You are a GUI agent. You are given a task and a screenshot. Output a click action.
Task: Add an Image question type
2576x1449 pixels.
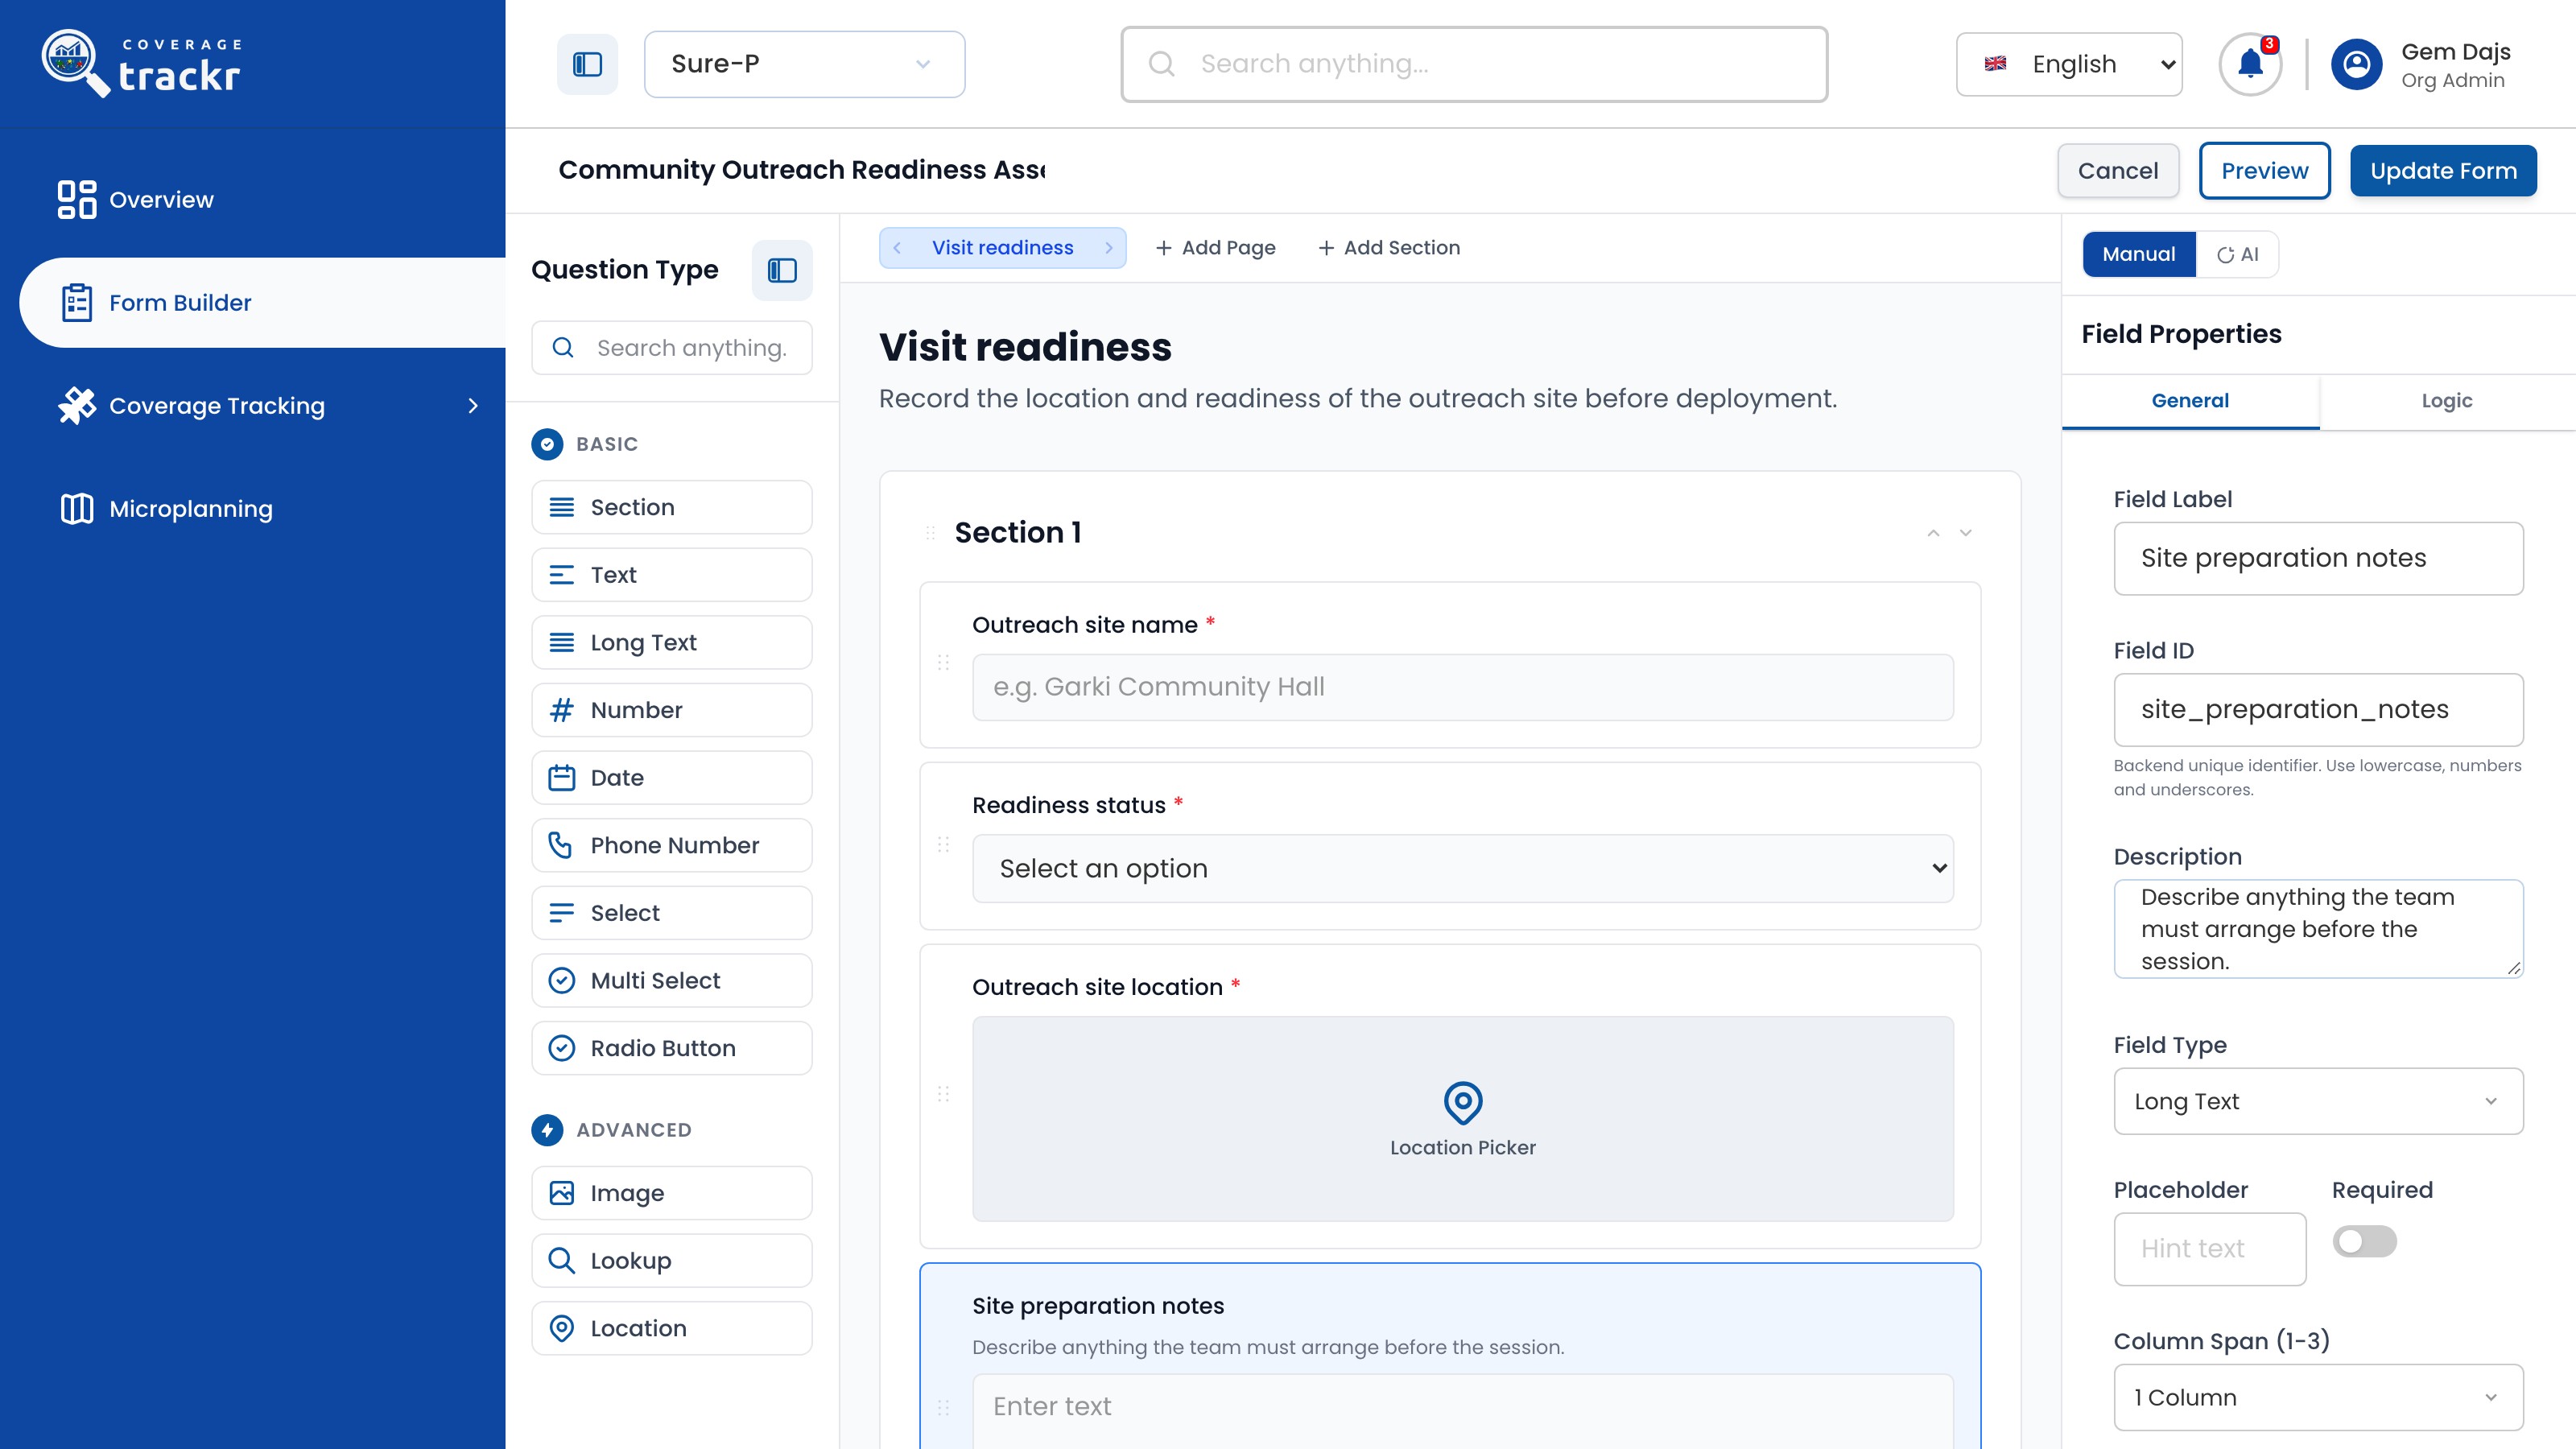672,1193
